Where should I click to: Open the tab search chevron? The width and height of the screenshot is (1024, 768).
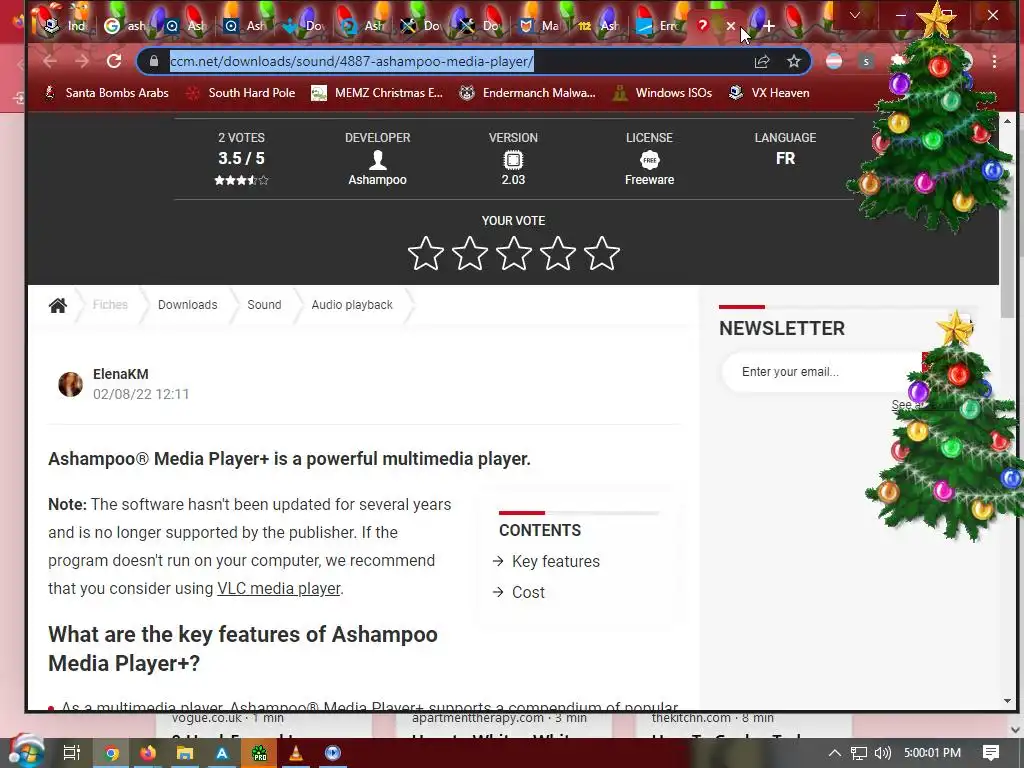pos(854,15)
